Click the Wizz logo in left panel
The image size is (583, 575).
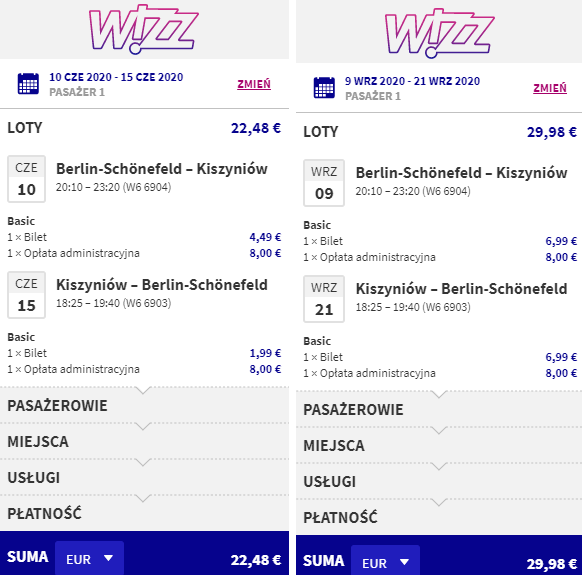(x=144, y=29)
